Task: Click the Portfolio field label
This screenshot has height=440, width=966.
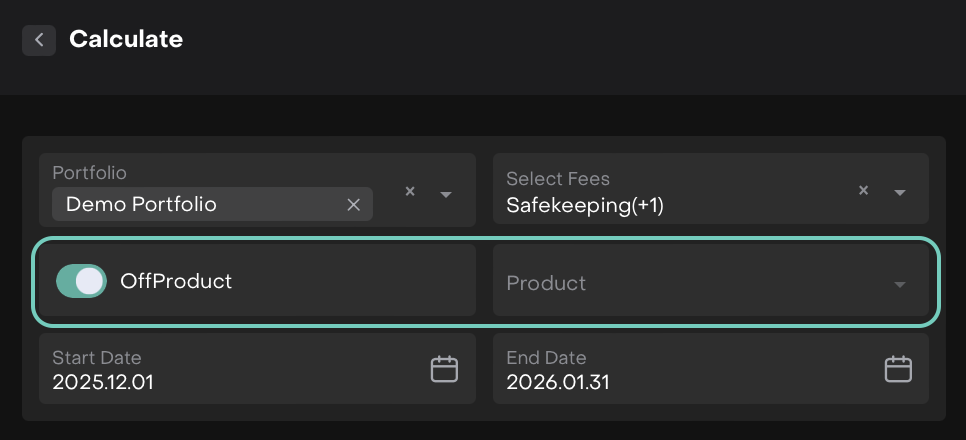Action: [x=89, y=173]
